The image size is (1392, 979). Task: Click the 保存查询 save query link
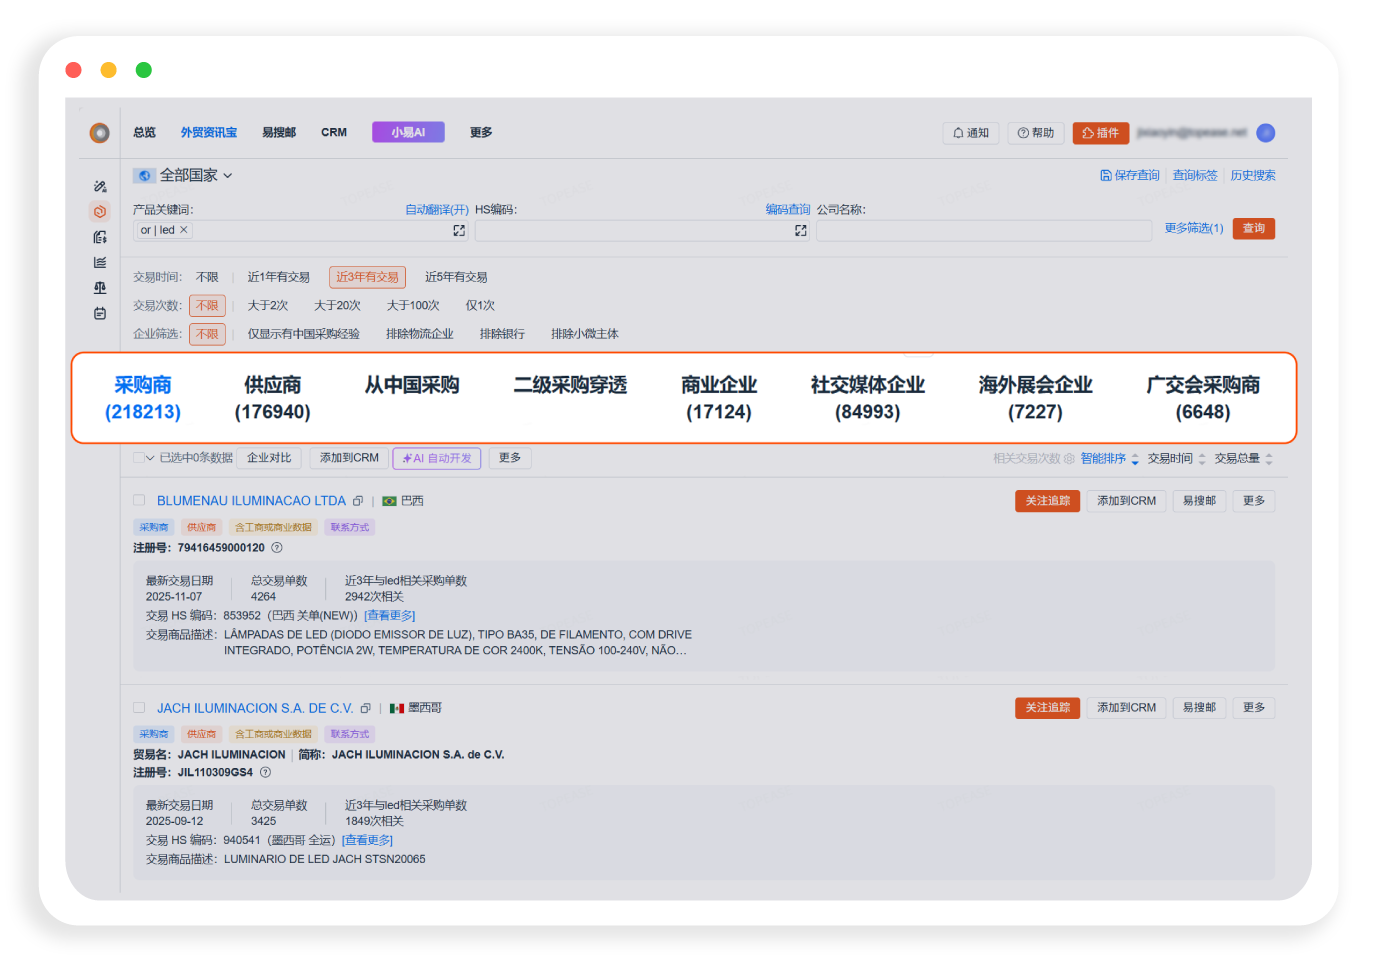coord(1130,176)
